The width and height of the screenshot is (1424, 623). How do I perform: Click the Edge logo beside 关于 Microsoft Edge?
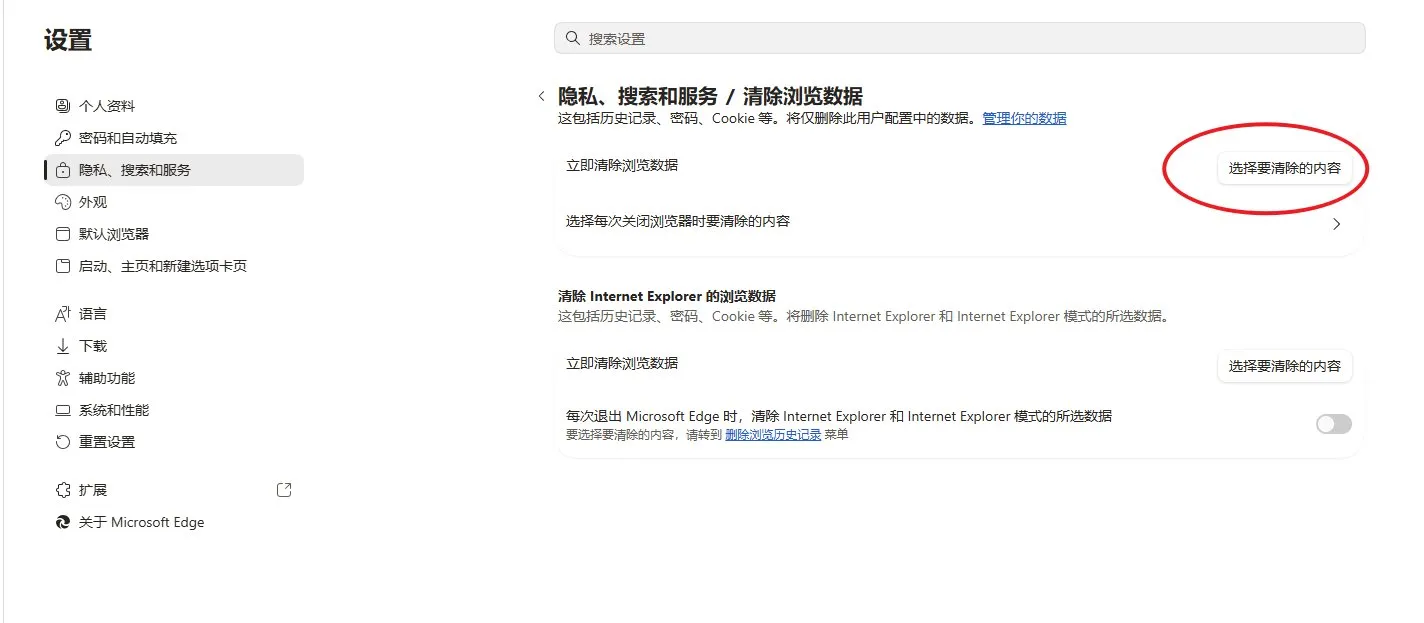point(63,522)
